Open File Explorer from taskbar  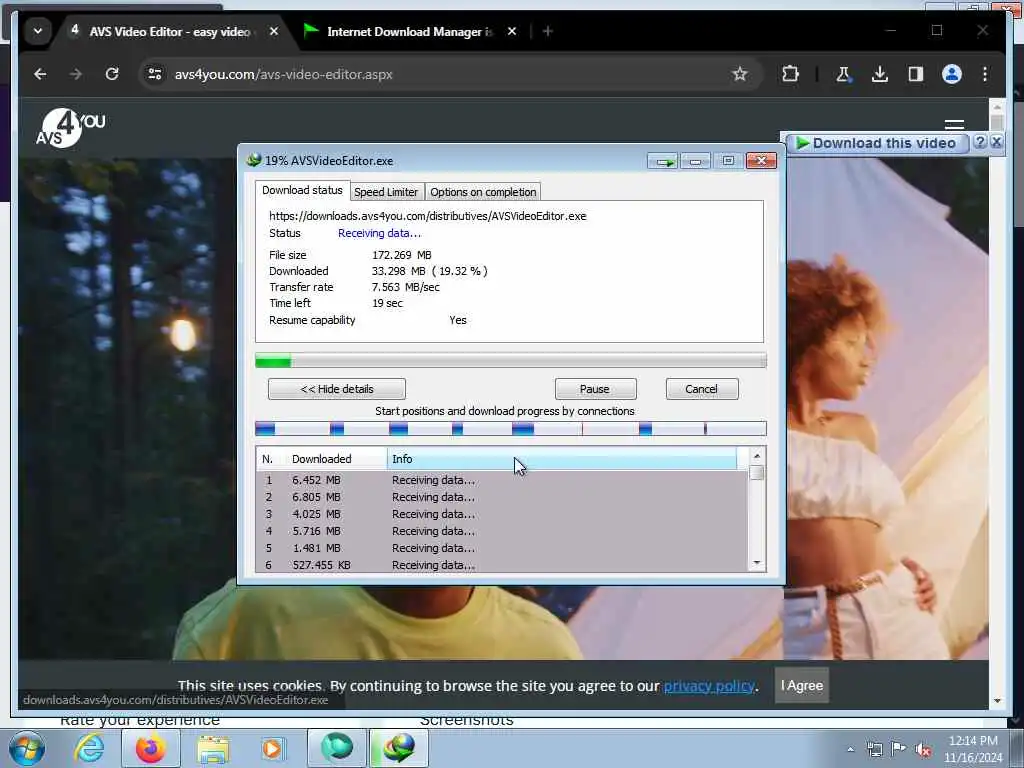click(x=213, y=748)
